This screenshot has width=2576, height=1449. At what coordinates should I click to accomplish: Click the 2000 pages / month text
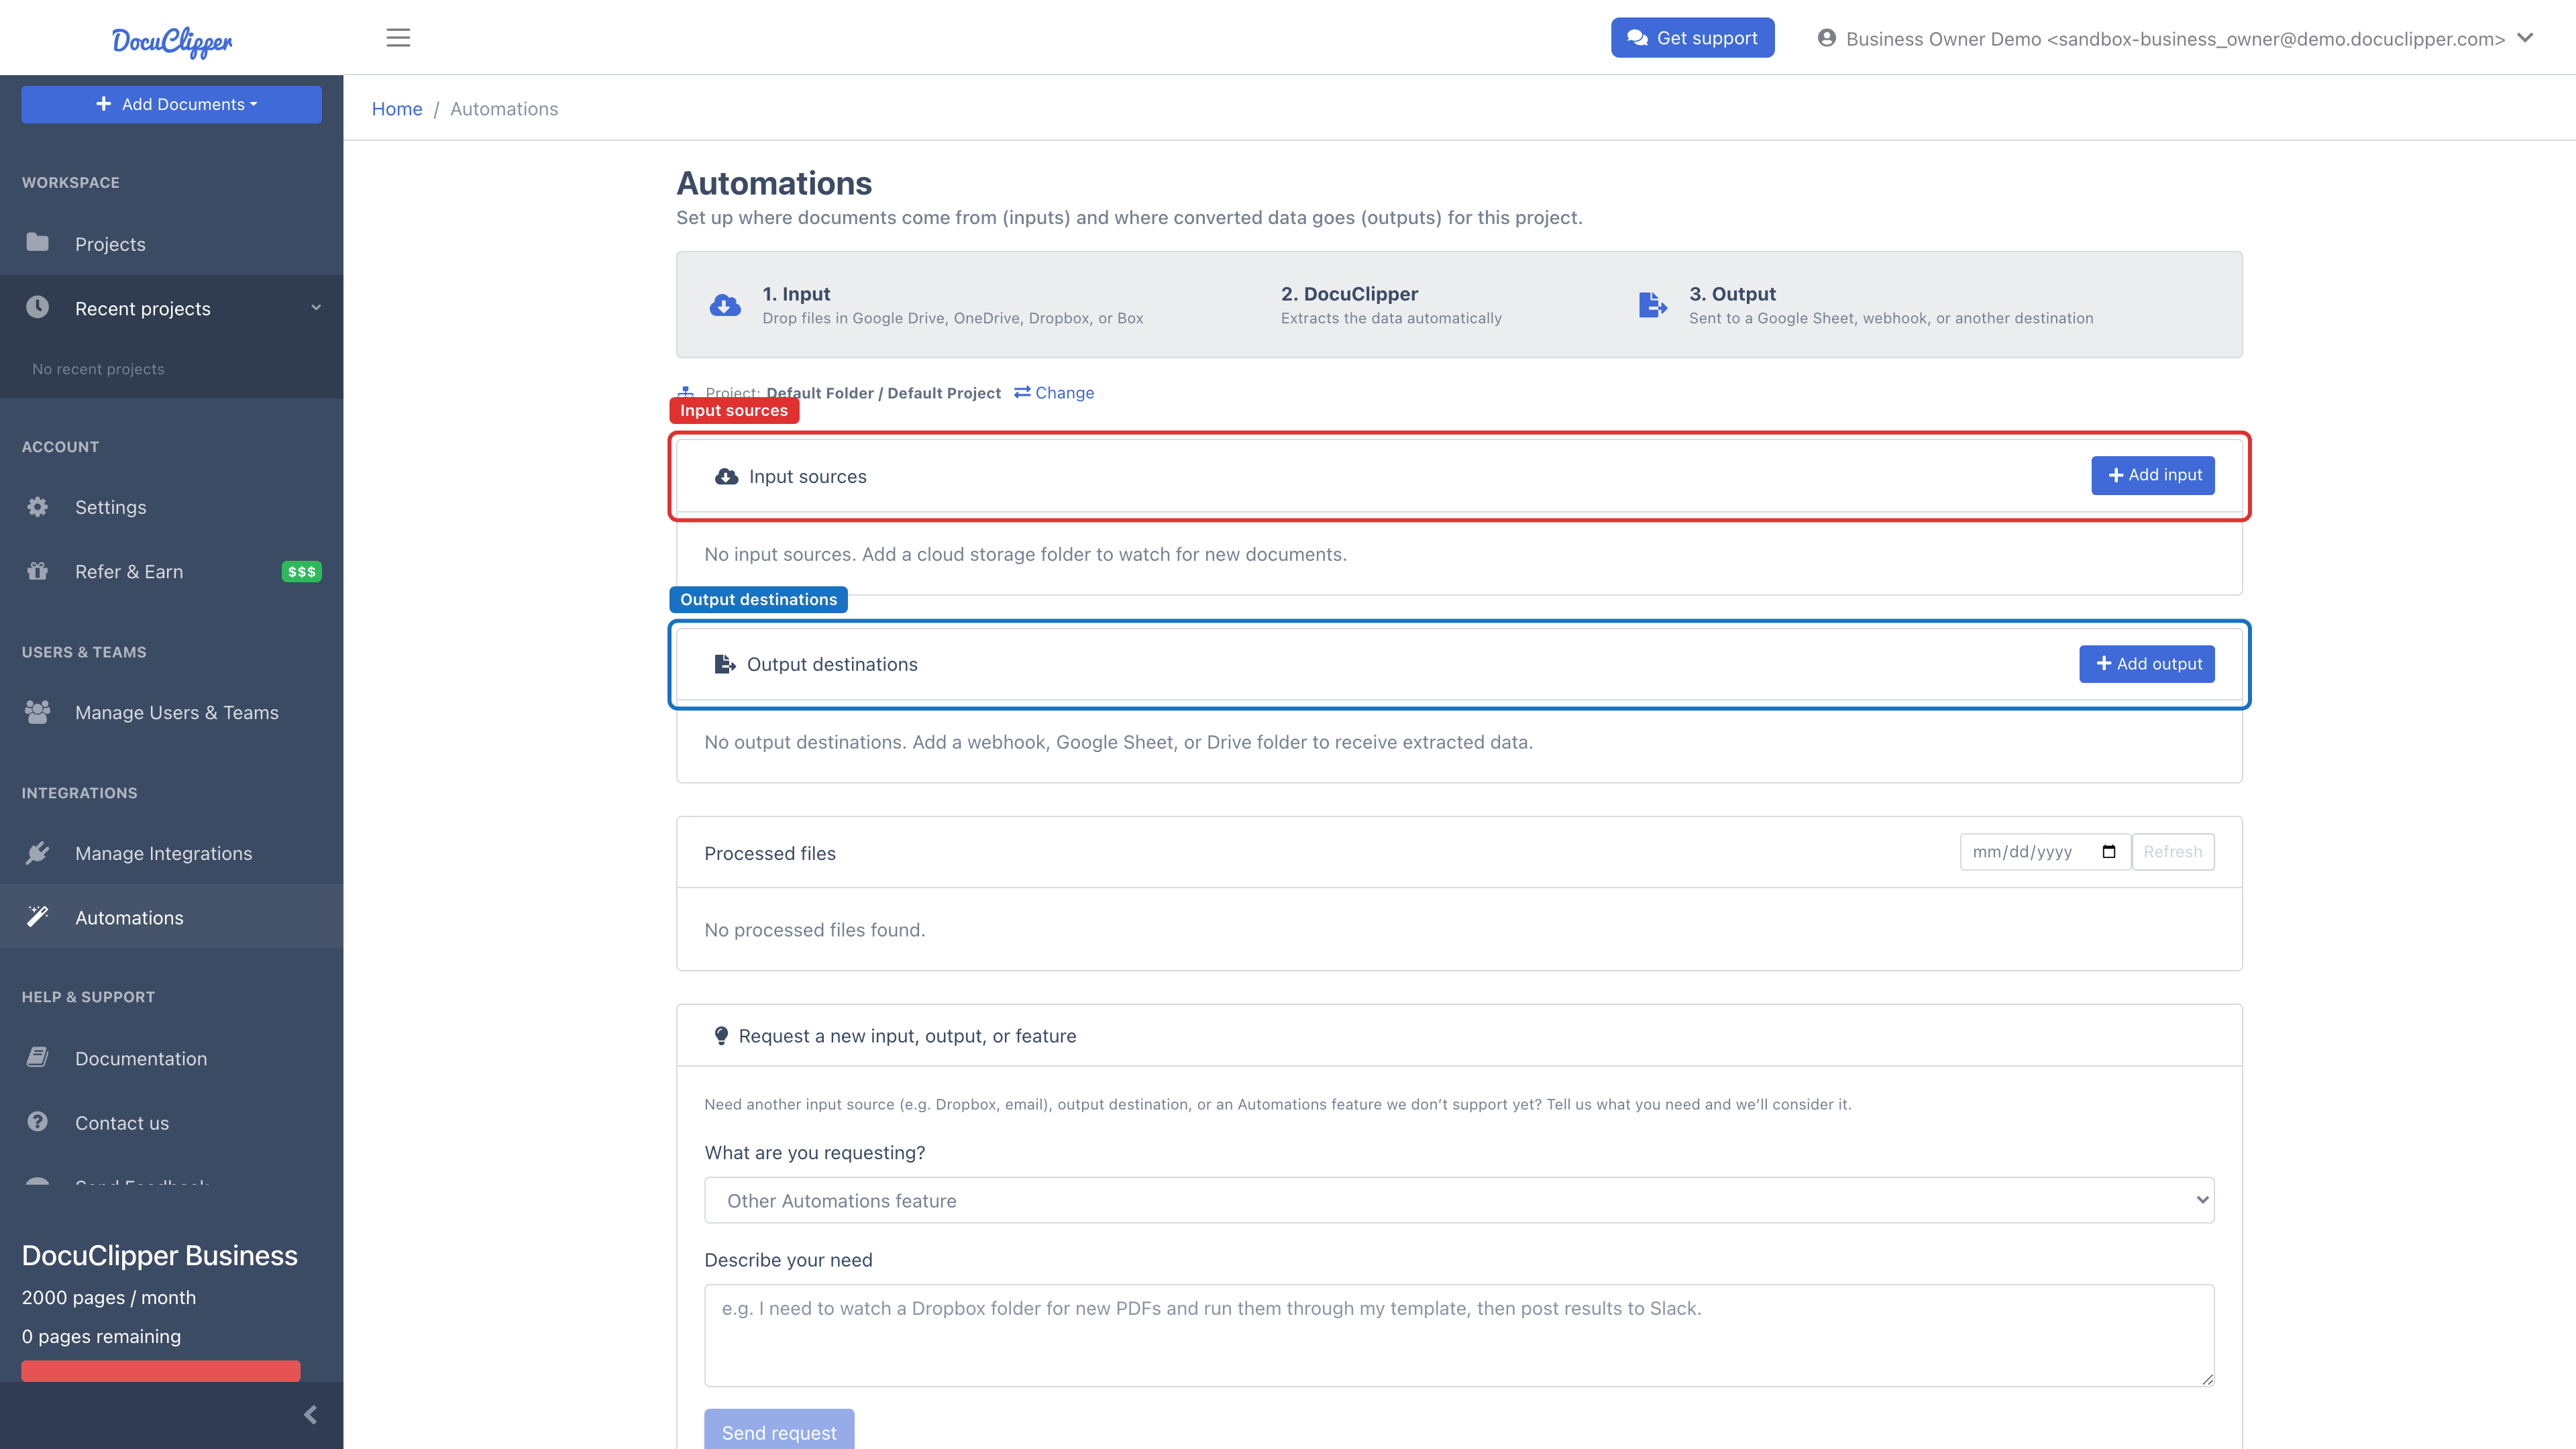pos(109,1297)
